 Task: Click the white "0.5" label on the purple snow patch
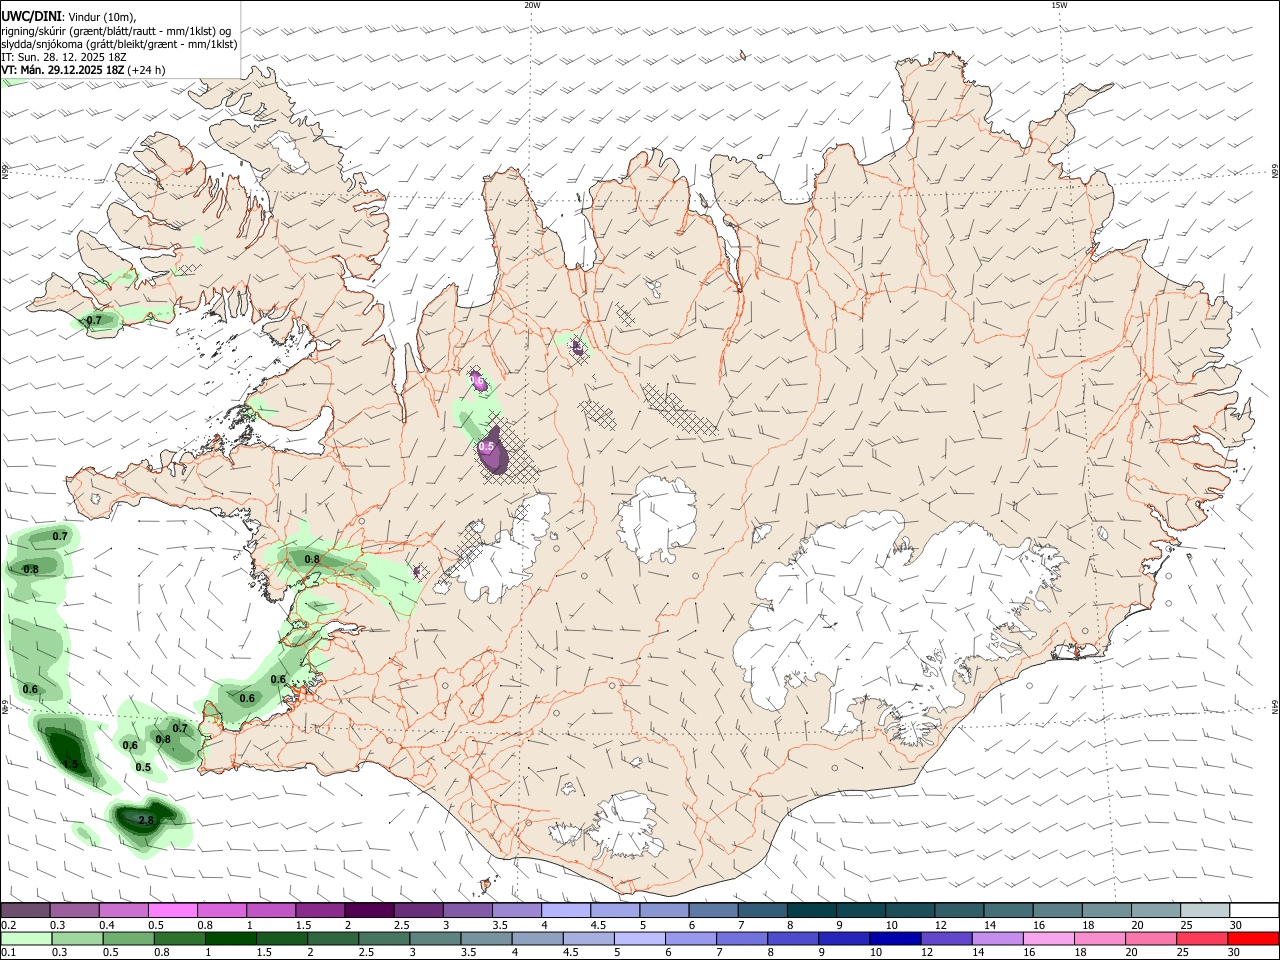tap(487, 446)
